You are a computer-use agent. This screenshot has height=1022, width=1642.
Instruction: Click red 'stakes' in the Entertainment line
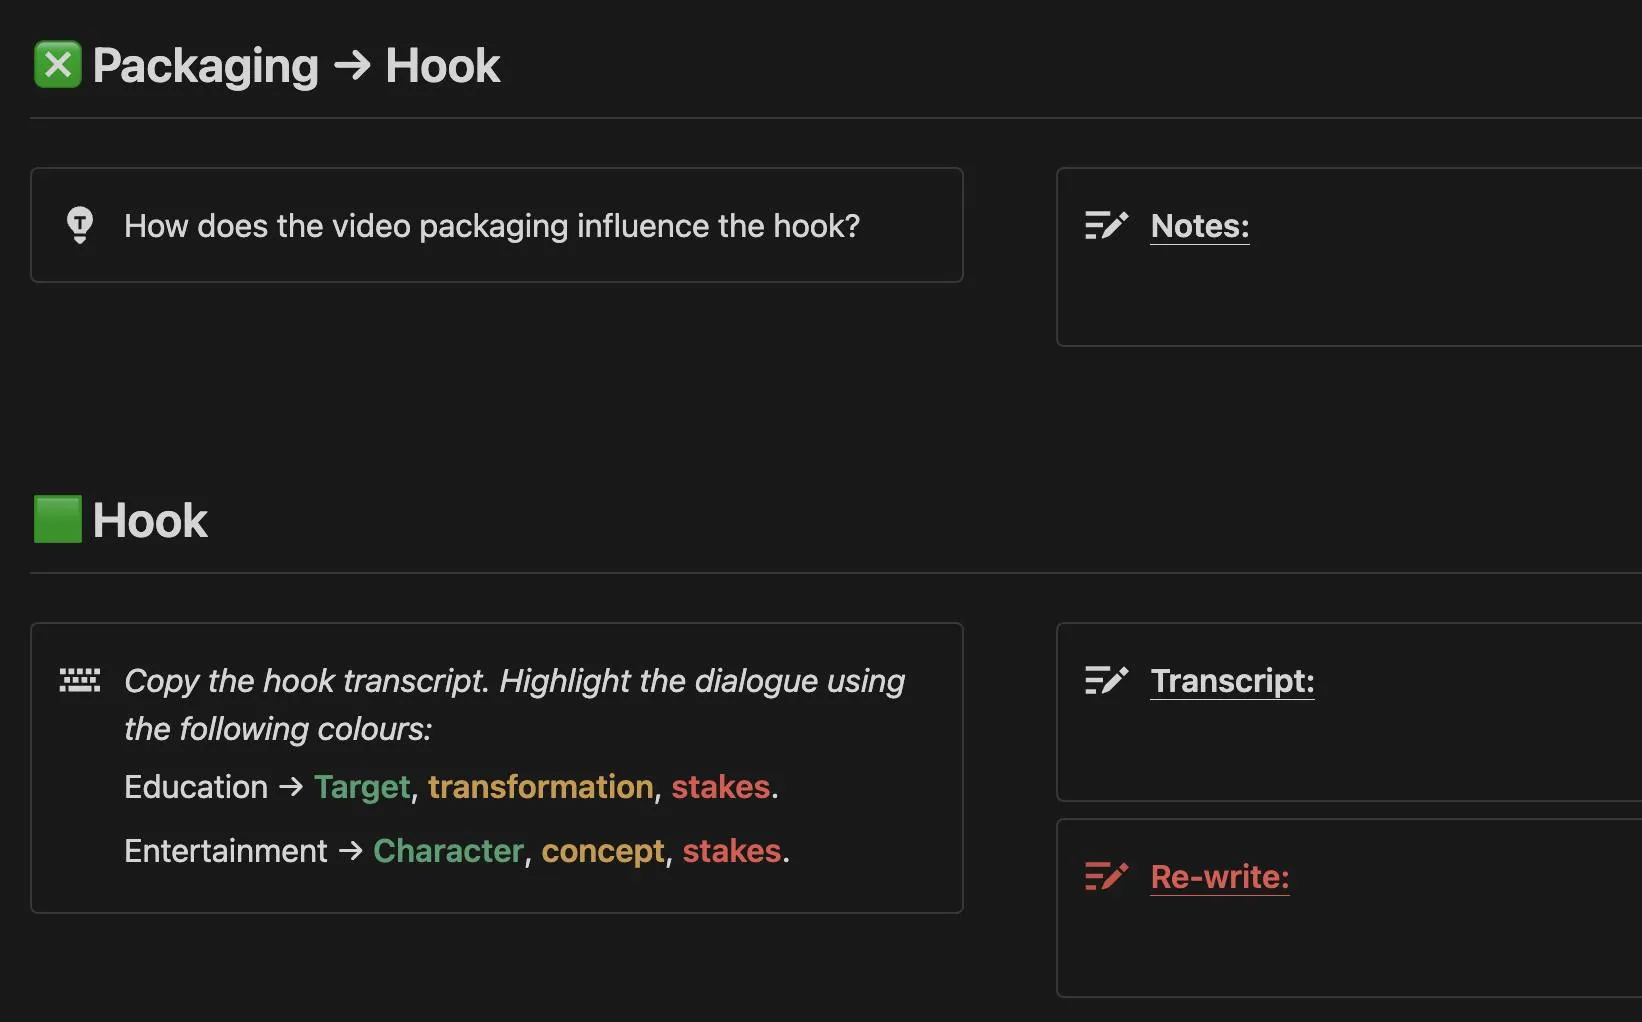tap(731, 851)
